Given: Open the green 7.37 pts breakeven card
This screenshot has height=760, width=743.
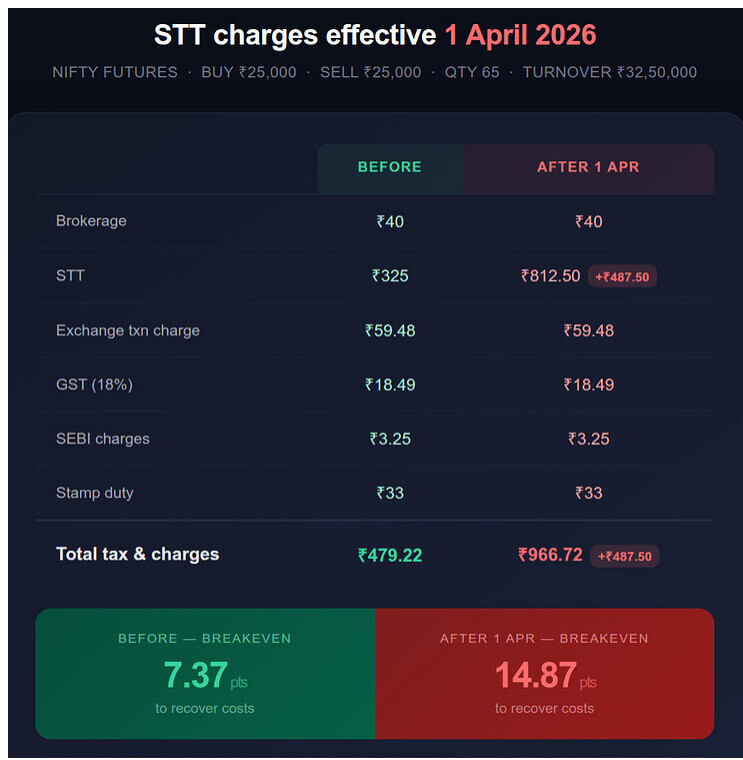Looking at the screenshot, I should (x=205, y=674).
